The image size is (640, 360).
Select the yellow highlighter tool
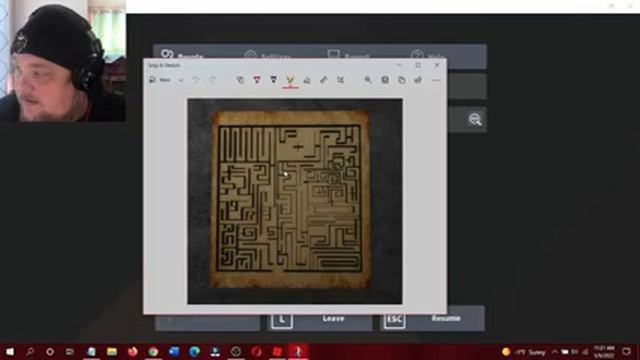(290, 80)
